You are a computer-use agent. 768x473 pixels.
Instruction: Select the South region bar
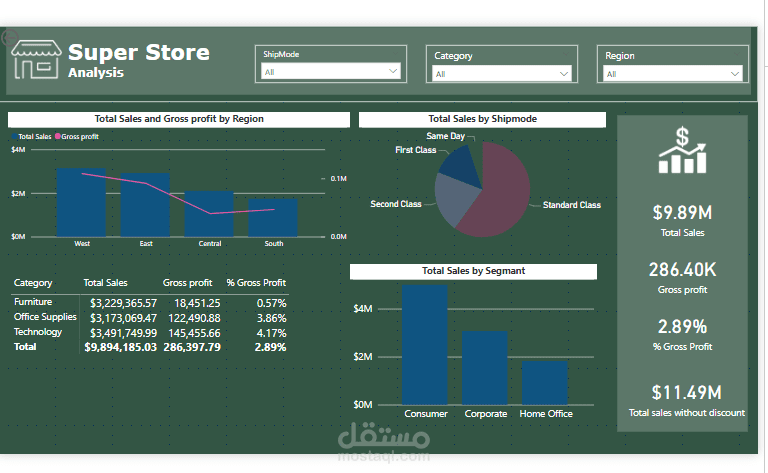(x=273, y=217)
